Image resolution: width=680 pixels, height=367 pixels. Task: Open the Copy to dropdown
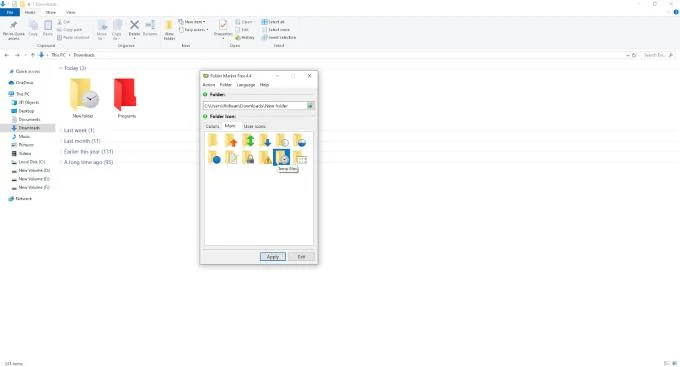click(117, 29)
